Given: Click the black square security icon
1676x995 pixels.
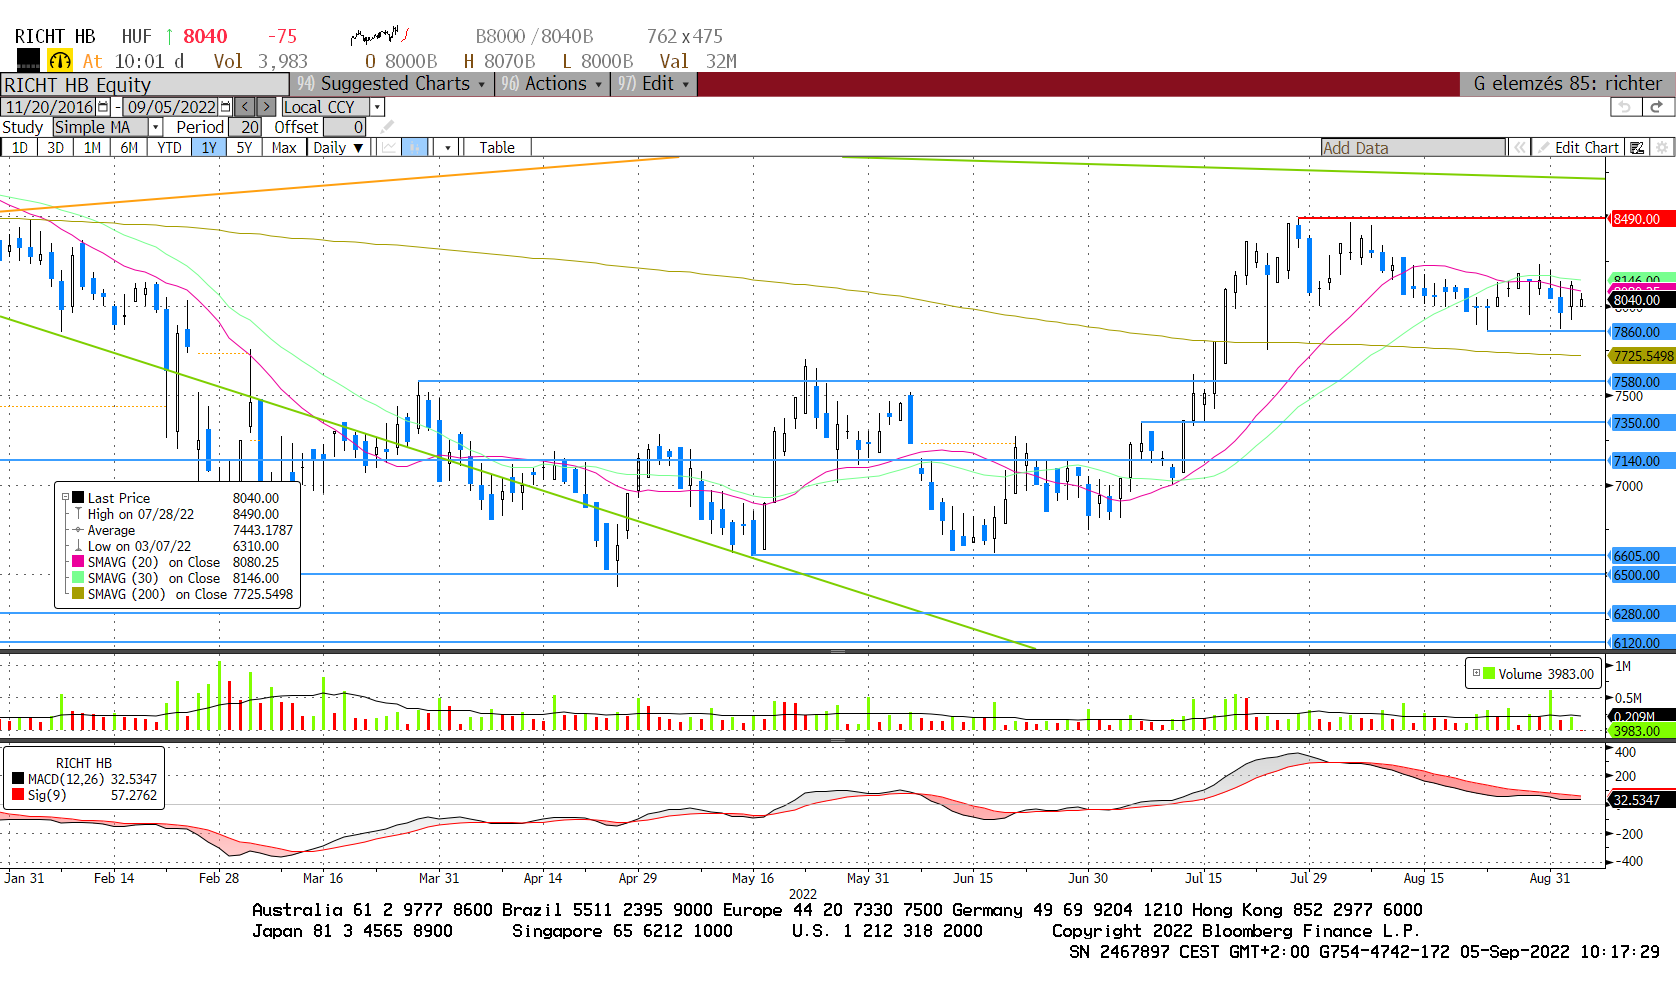Looking at the screenshot, I should (x=29, y=61).
